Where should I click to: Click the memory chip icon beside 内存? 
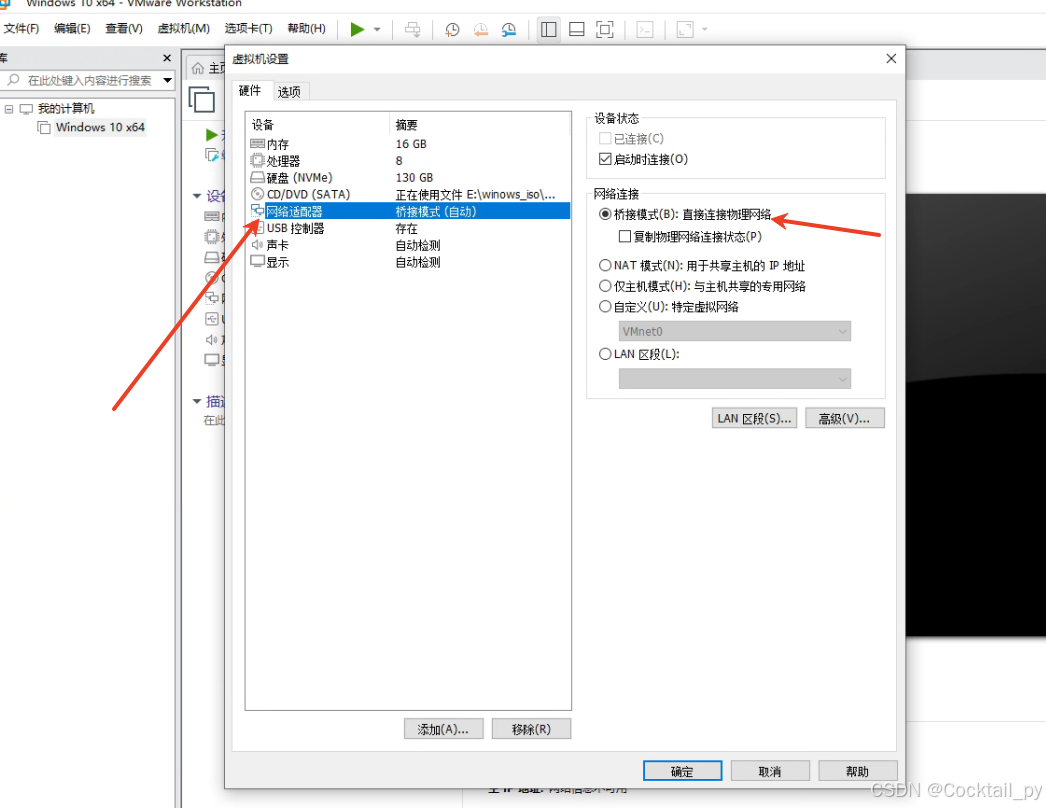[x=257, y=143]
